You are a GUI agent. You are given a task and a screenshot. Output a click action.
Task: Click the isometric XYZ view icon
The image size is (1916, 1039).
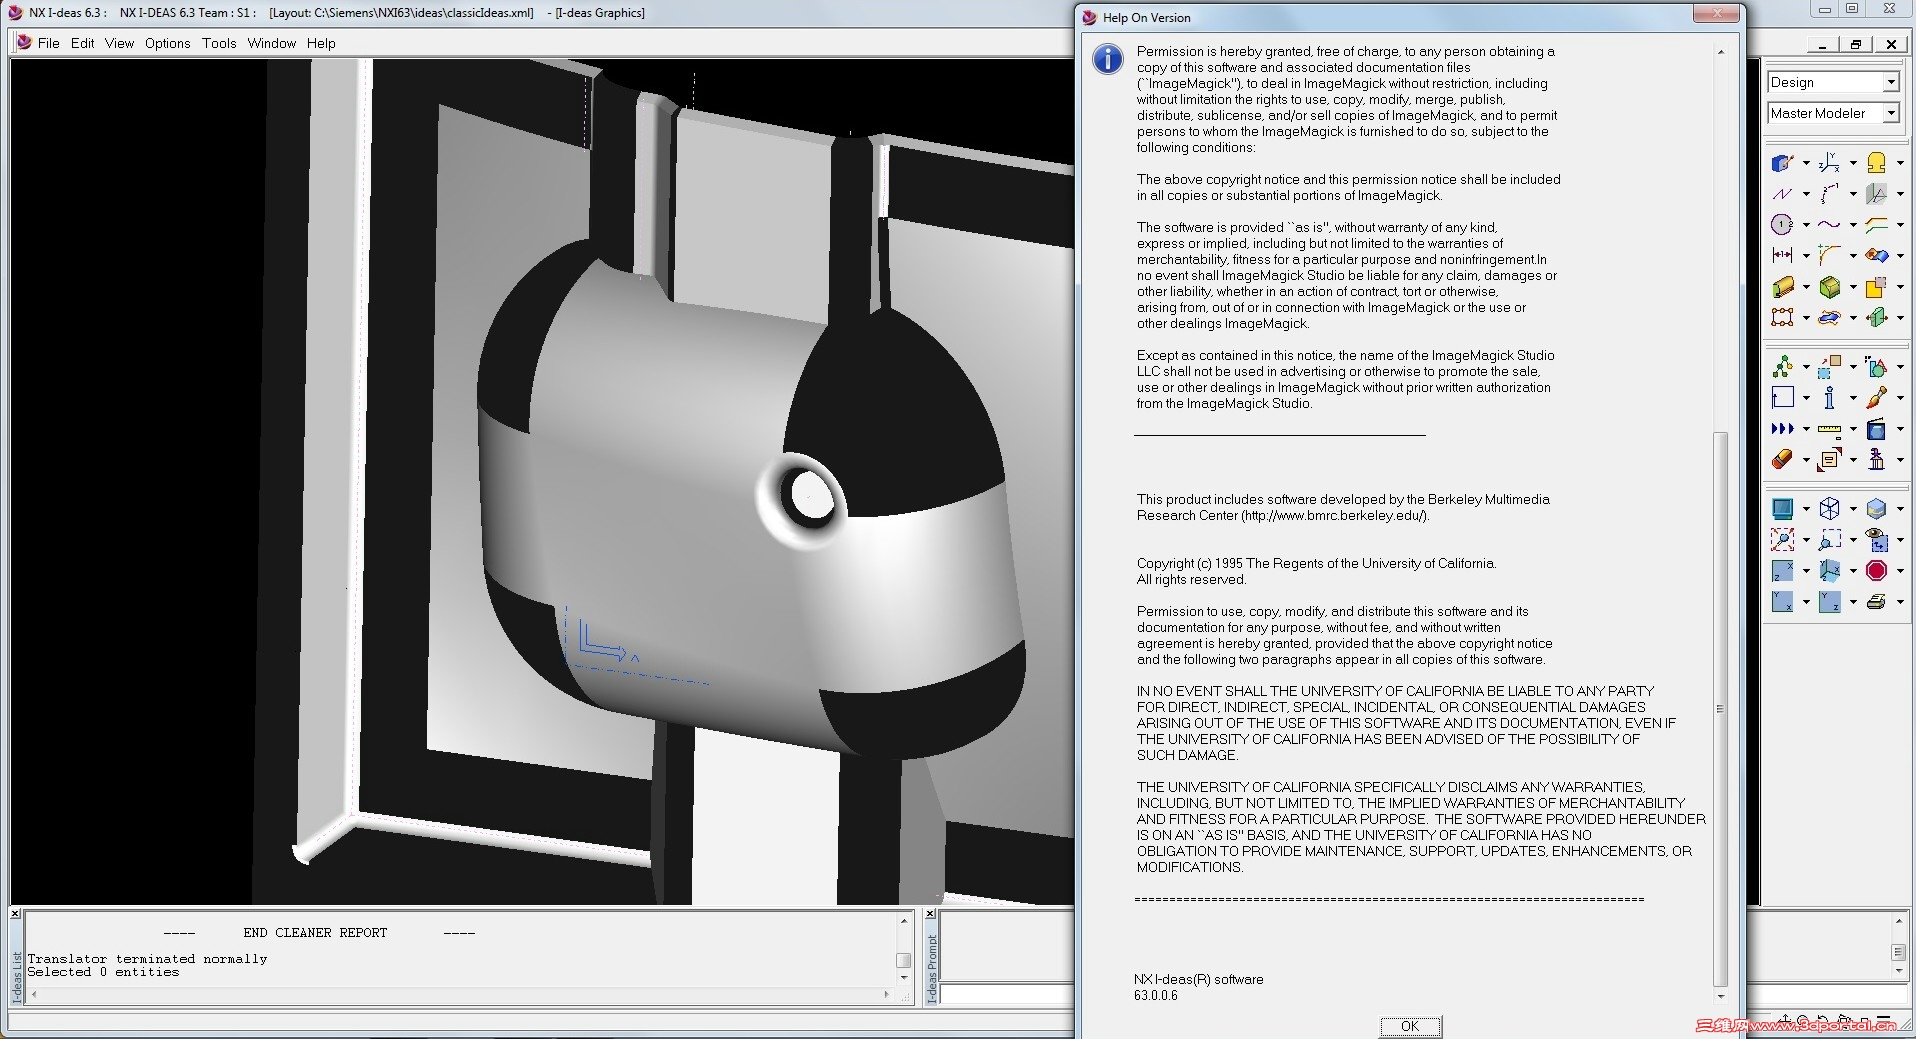(x=1829, y=571)
